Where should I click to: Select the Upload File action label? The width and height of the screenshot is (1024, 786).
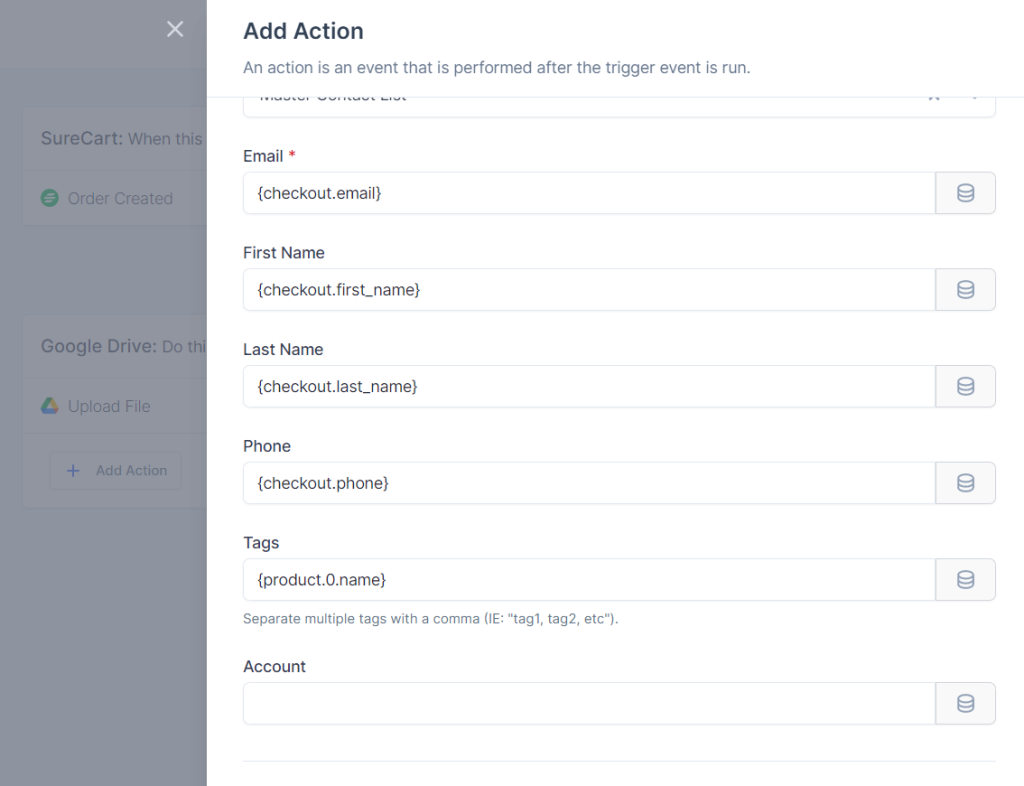click(x=109, y=406)
